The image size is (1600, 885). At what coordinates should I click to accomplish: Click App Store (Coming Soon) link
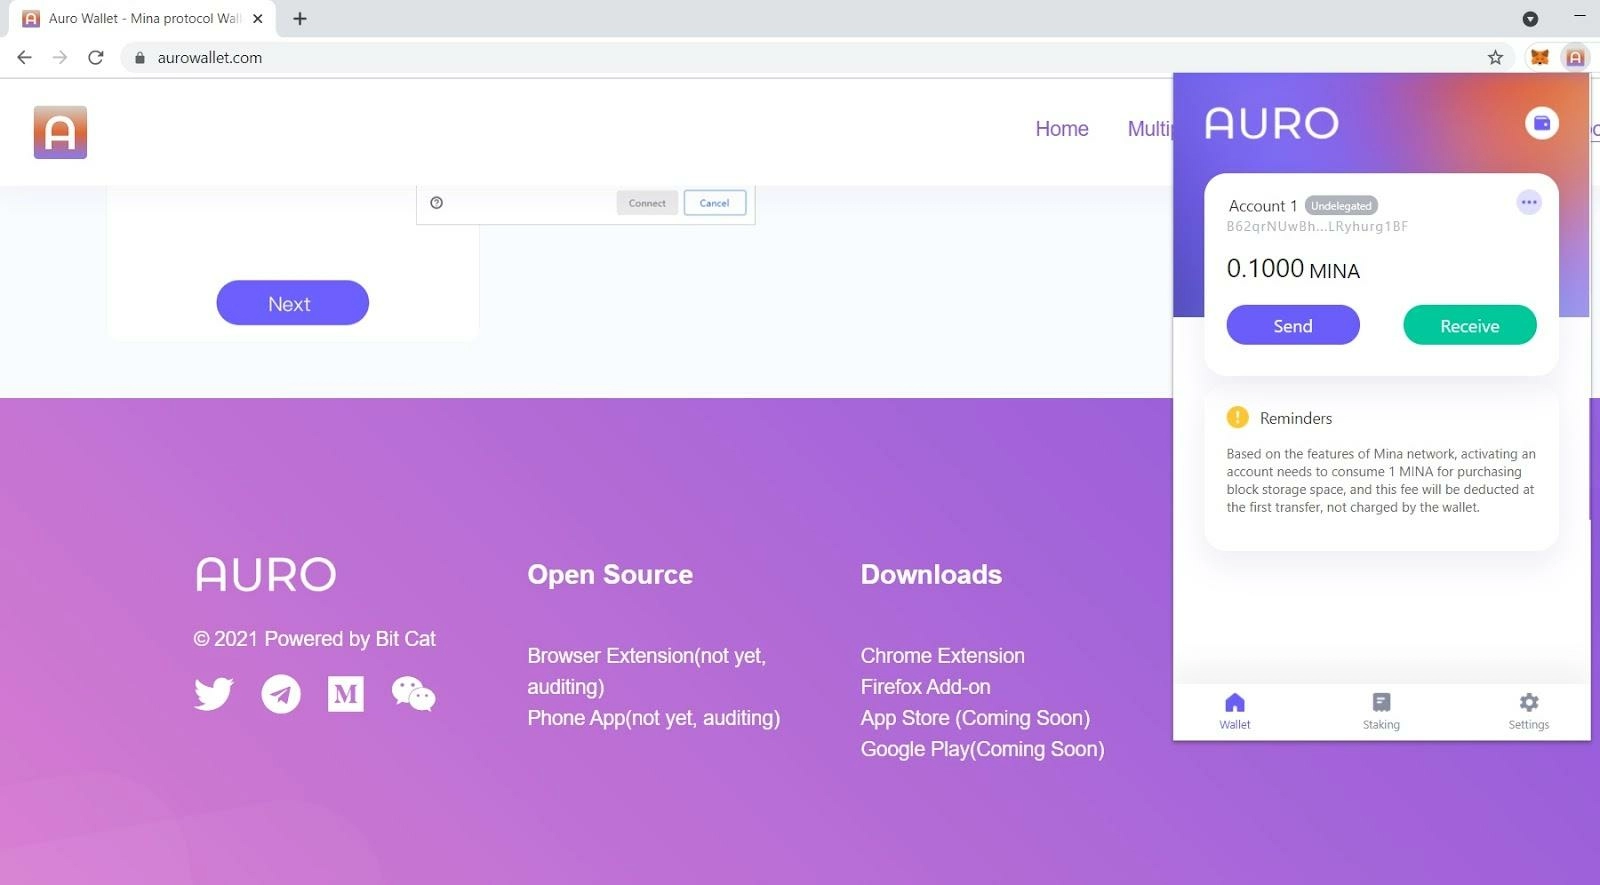(x=975, y=718)
